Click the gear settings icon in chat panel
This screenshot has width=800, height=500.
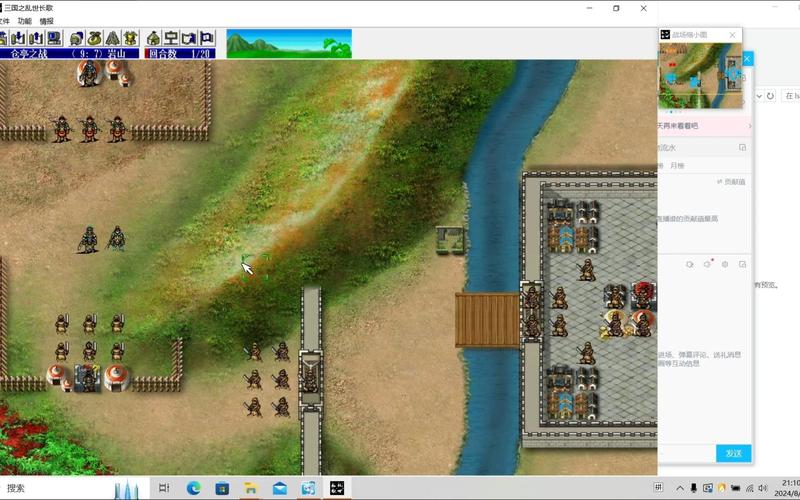pos(725,264)
